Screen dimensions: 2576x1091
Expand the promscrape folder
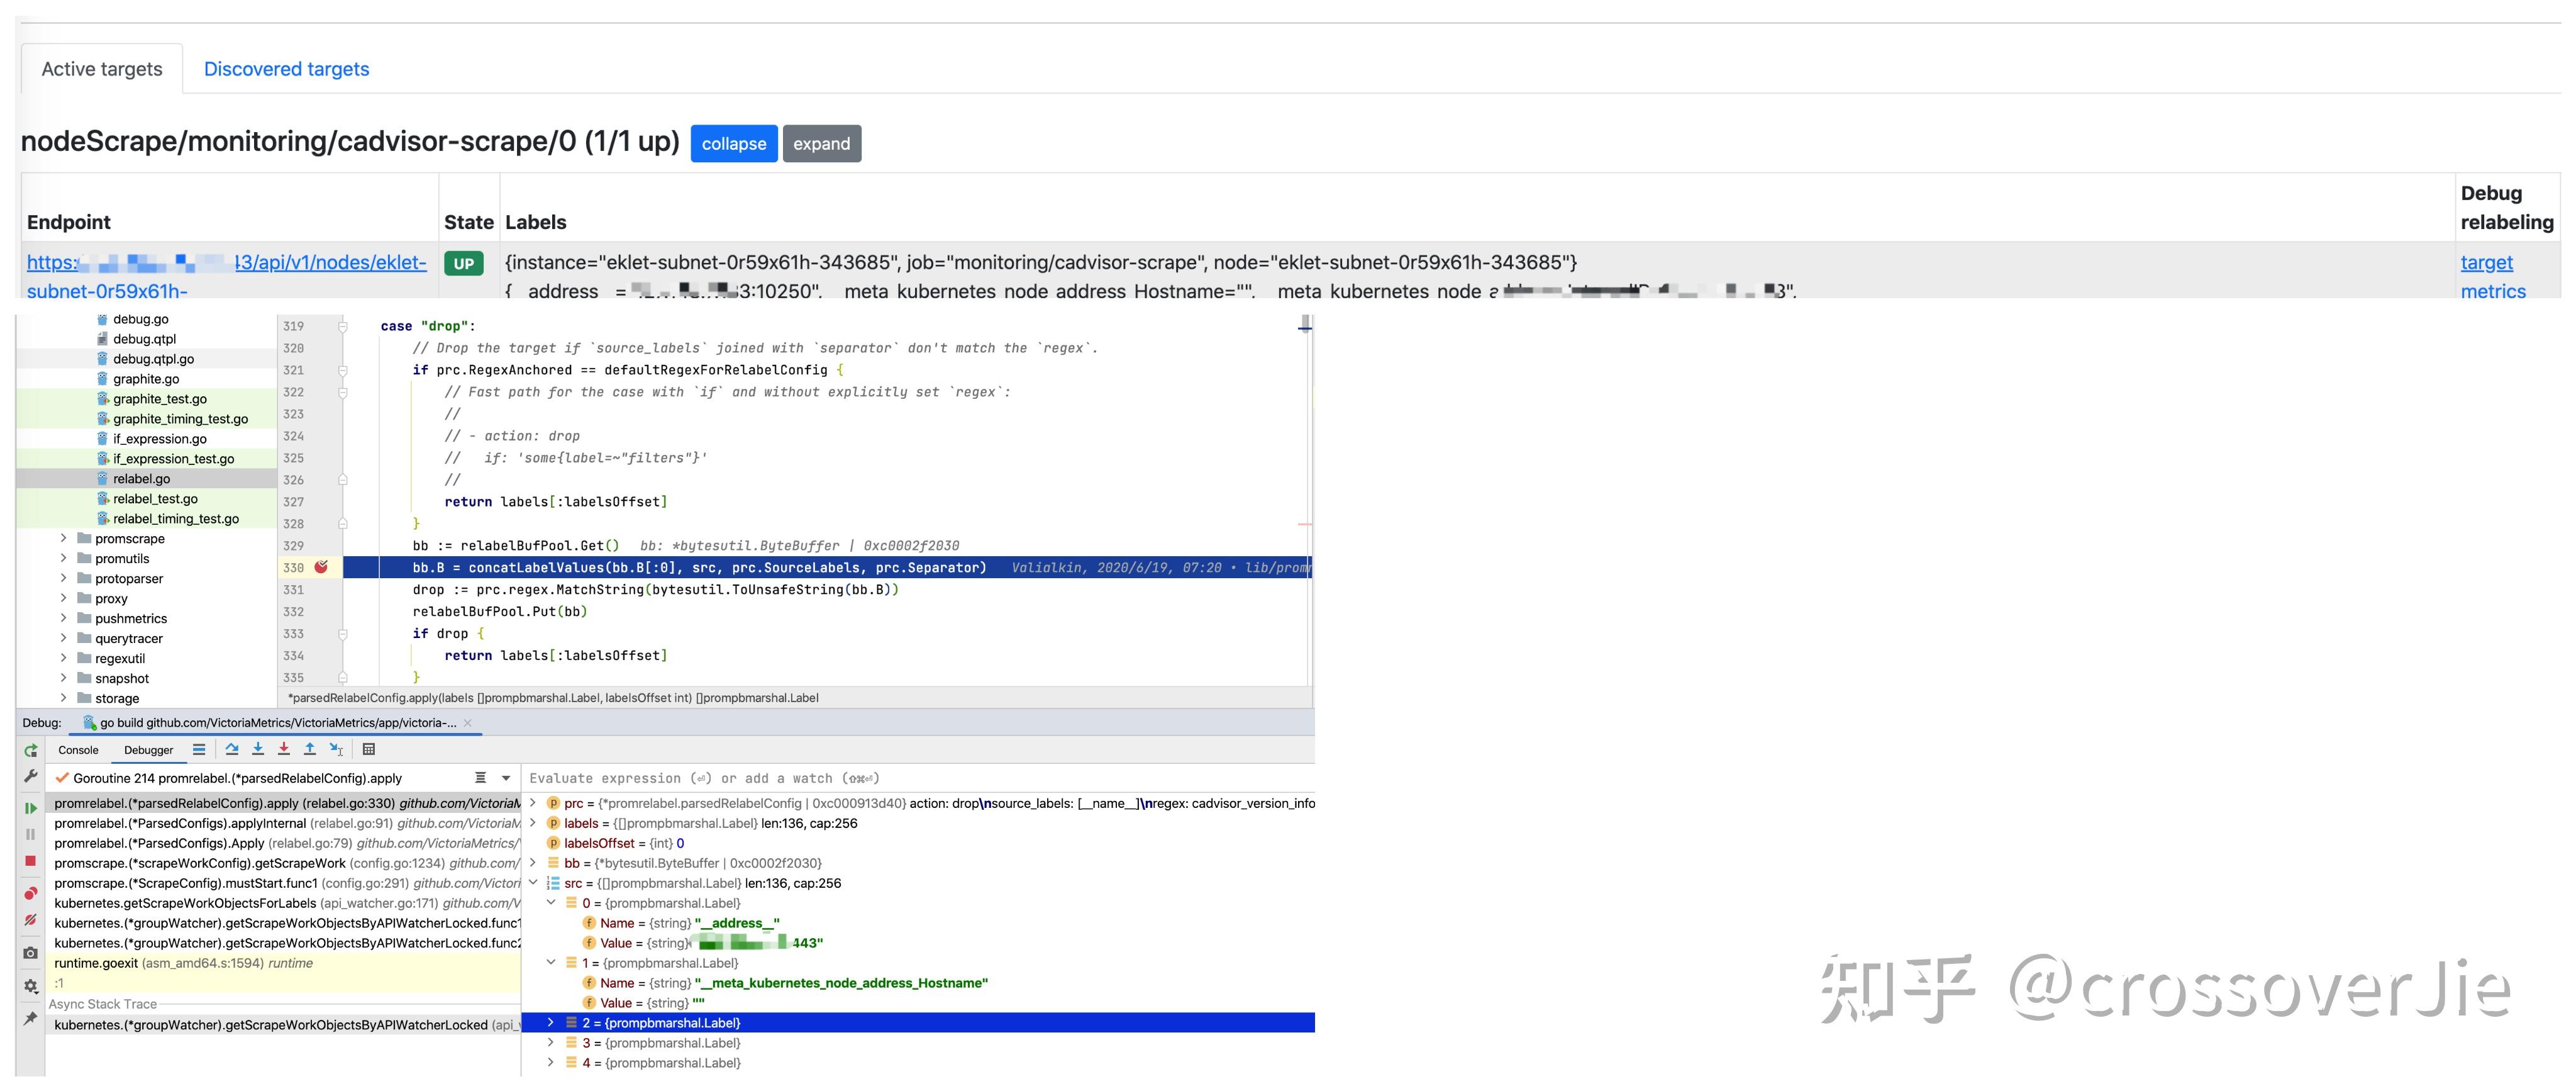(x=64, y=538)
